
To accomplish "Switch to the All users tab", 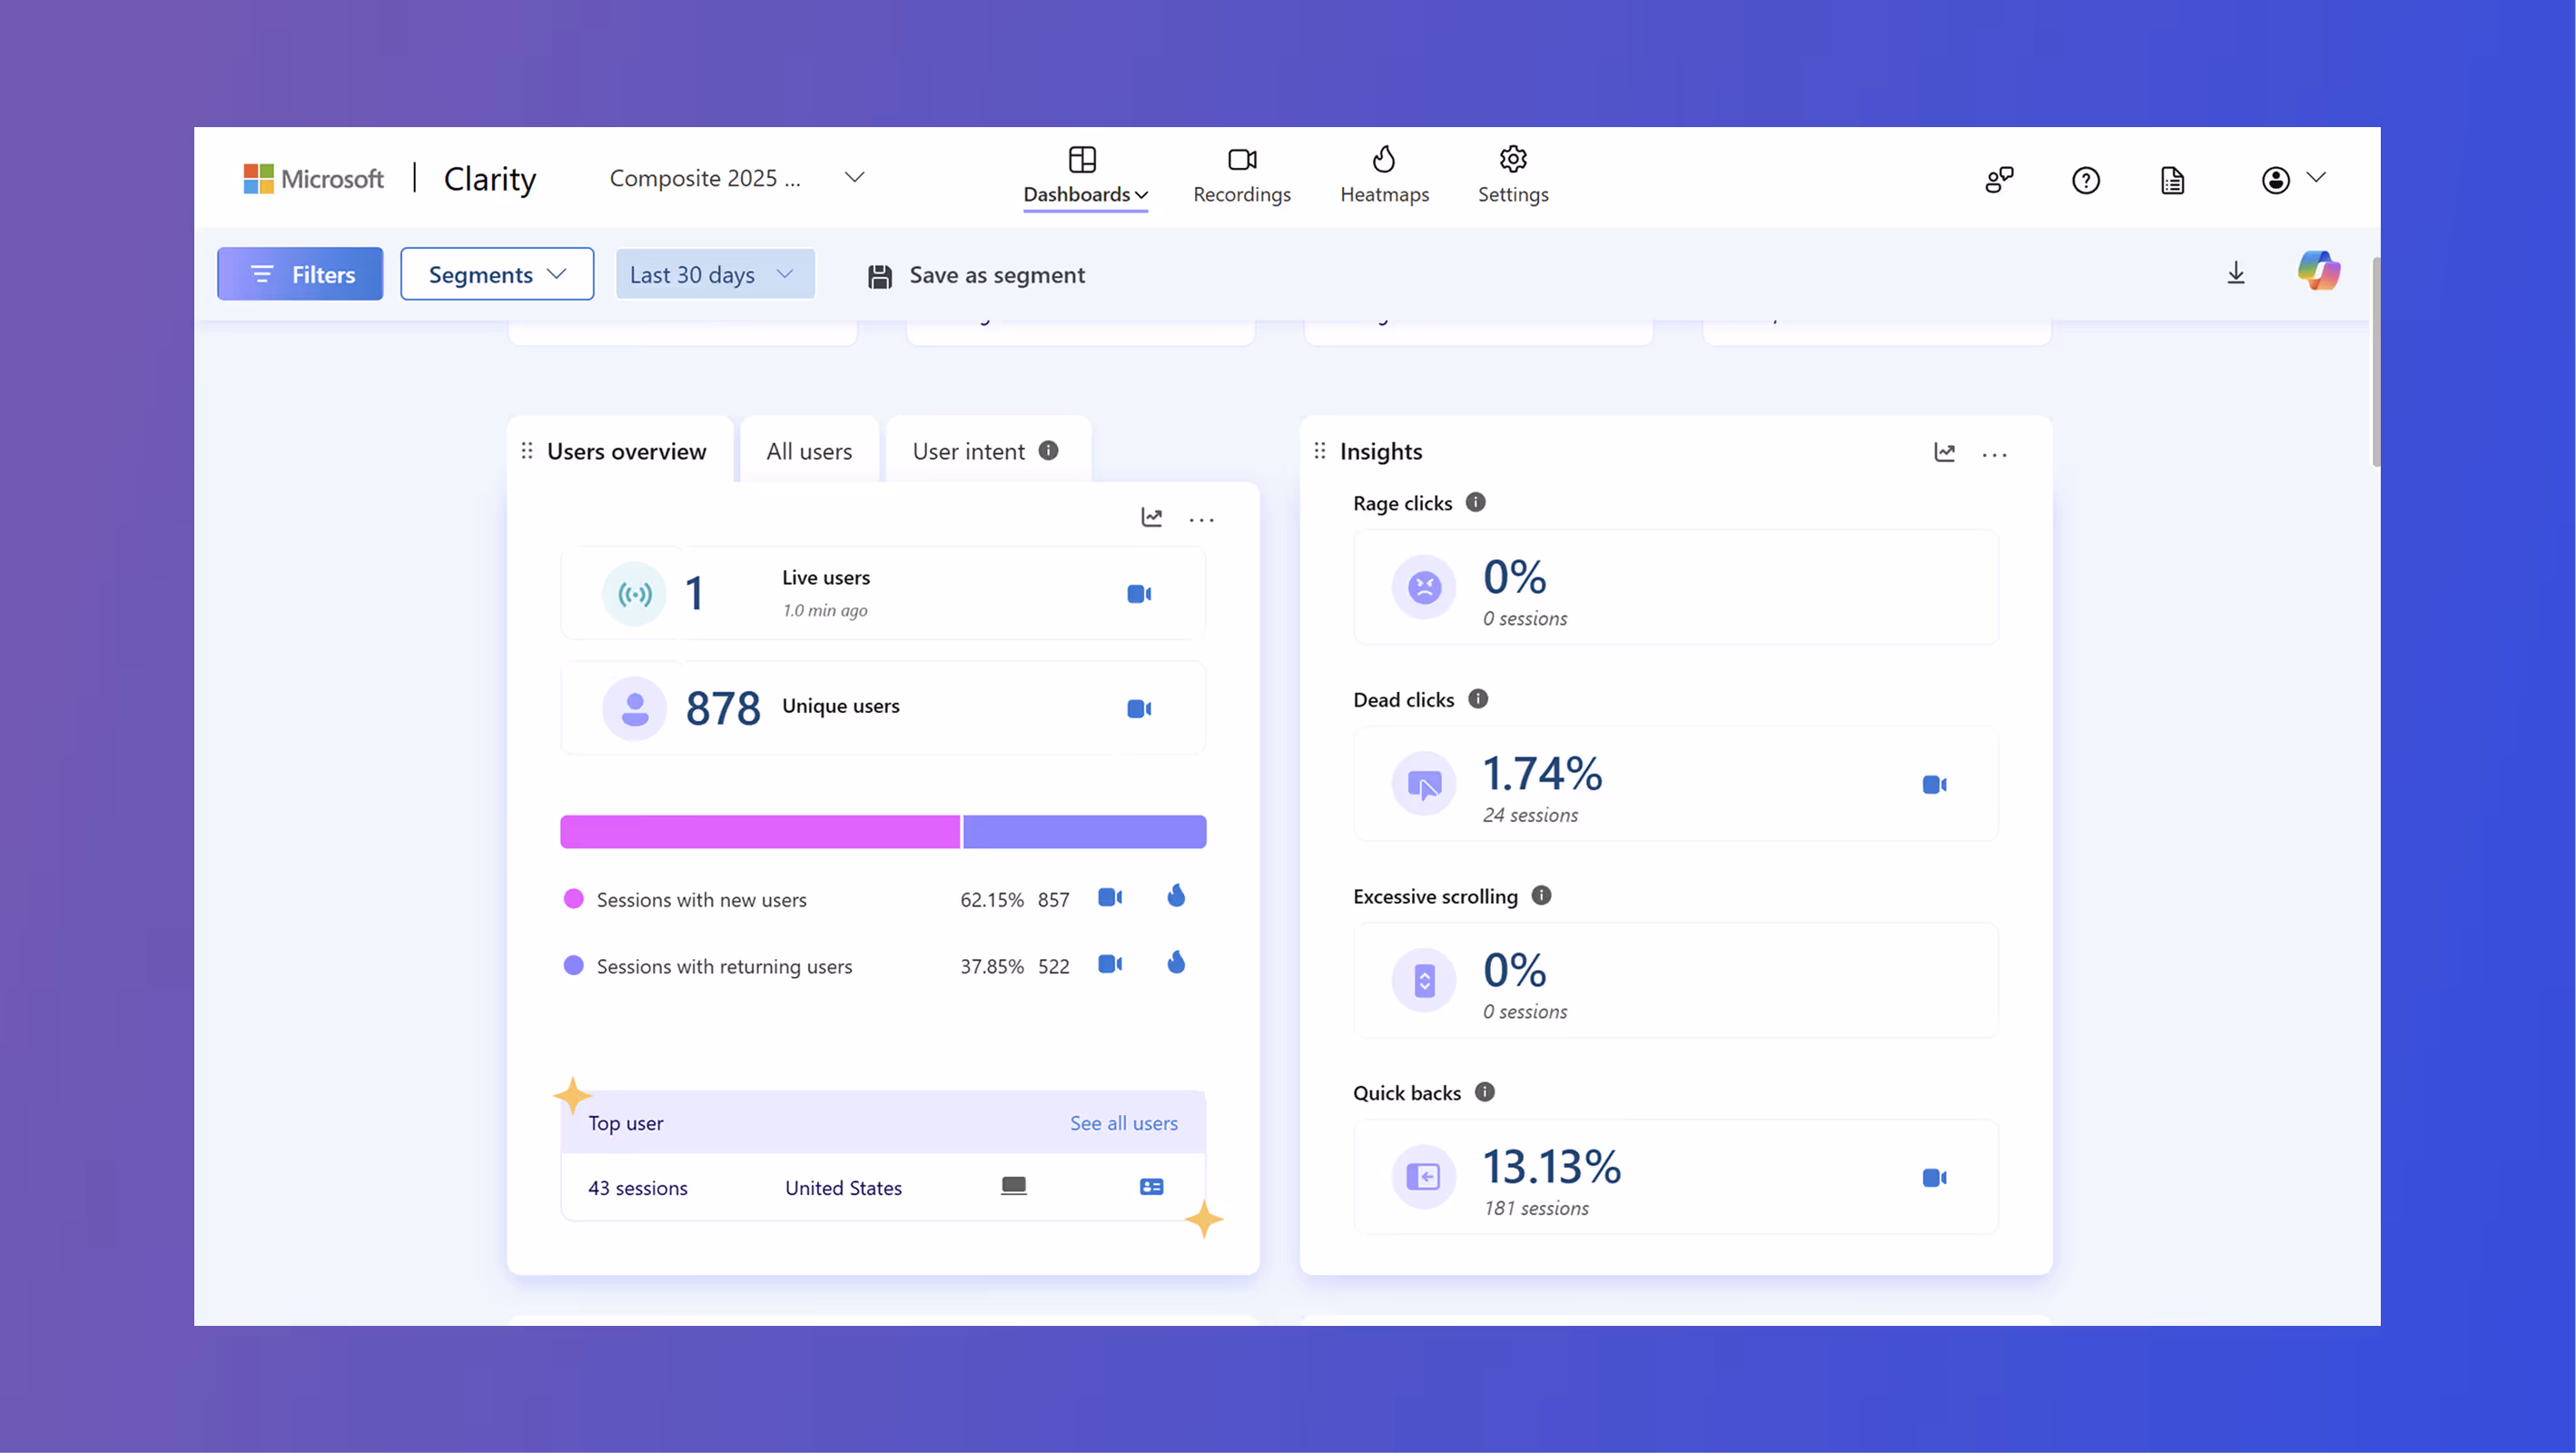I will tap(808, 450).
